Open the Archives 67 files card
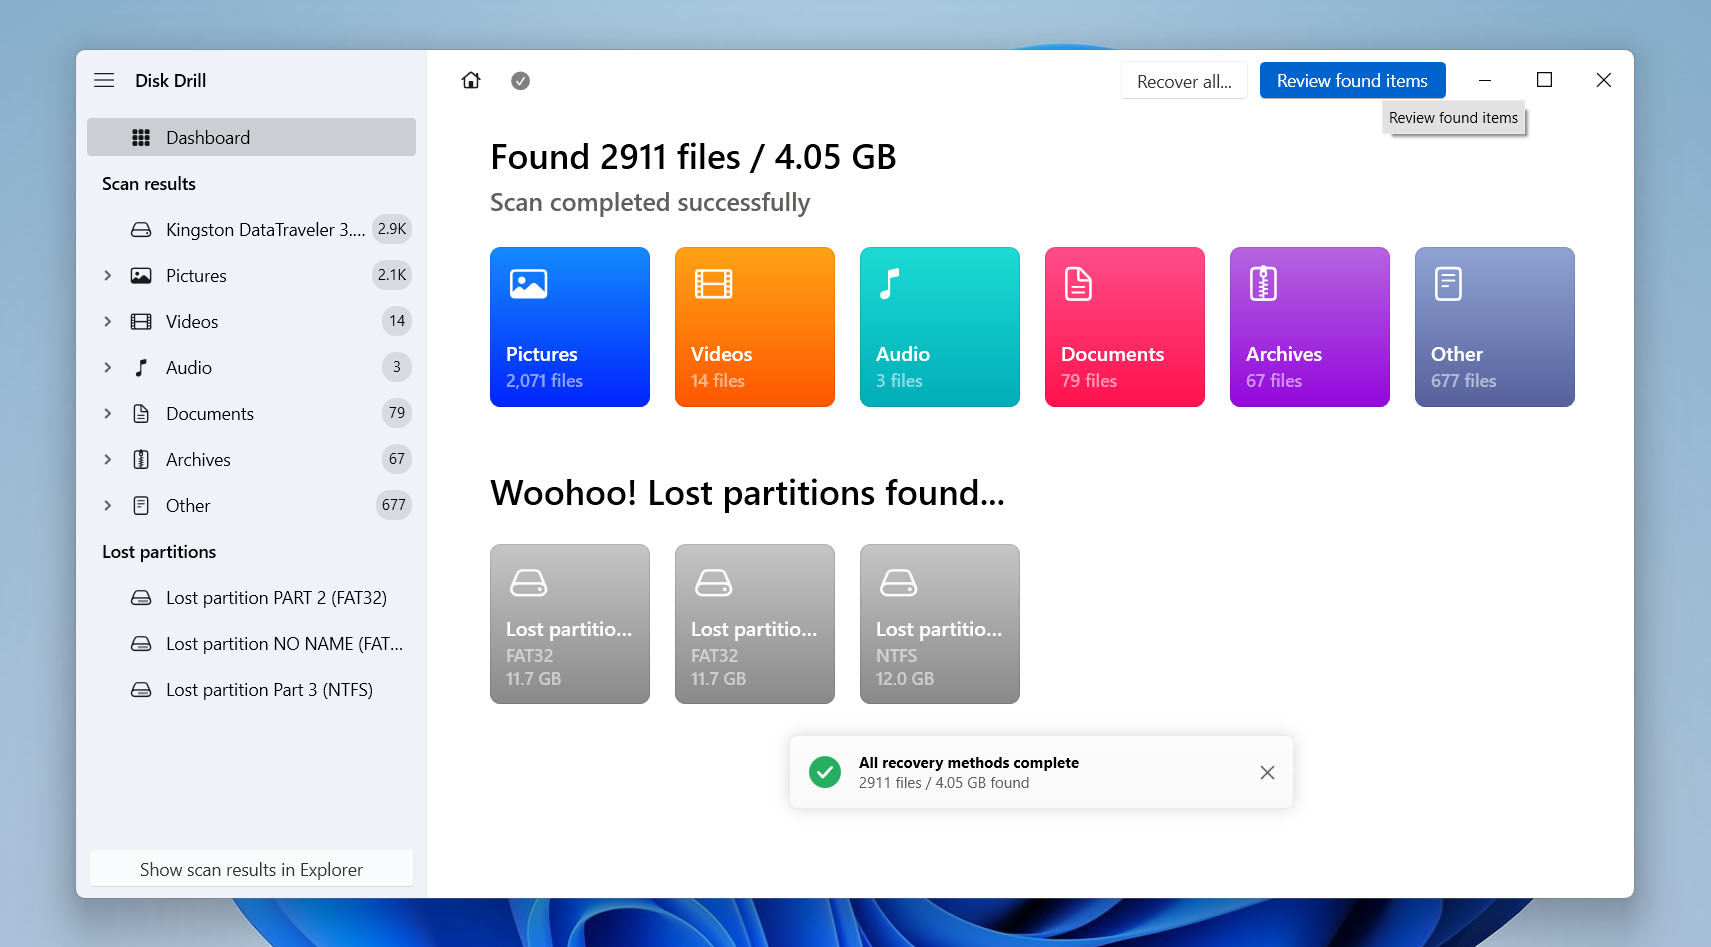This screenshot has height=947, width=1711. click(x=1310, y=327)
